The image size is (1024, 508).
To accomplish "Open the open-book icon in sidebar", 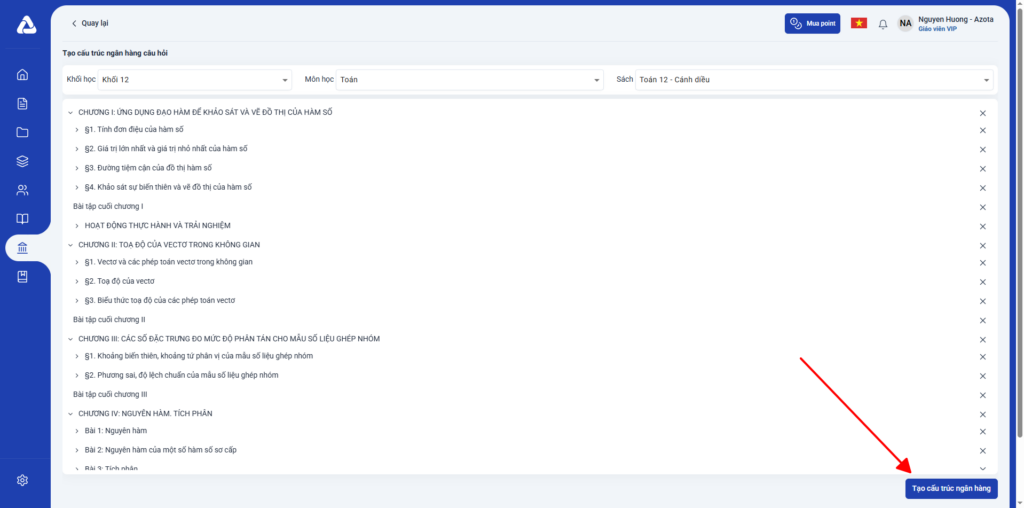I will coord(23,219).
